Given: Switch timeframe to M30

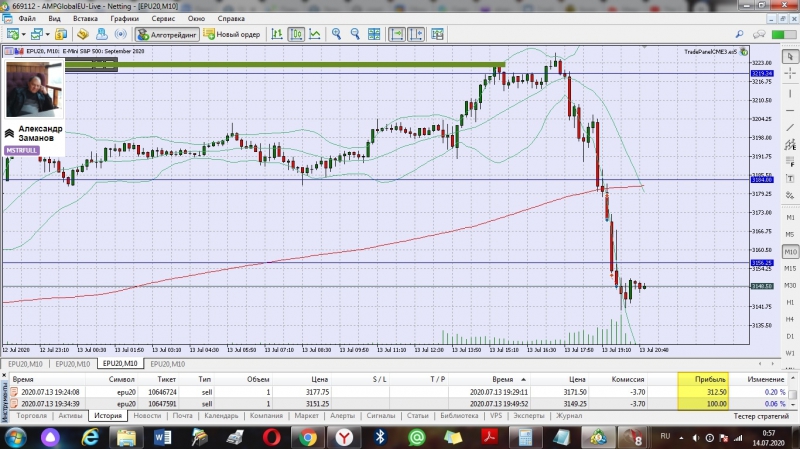Looking at the screenshot, I should click(x=790, y=285).
